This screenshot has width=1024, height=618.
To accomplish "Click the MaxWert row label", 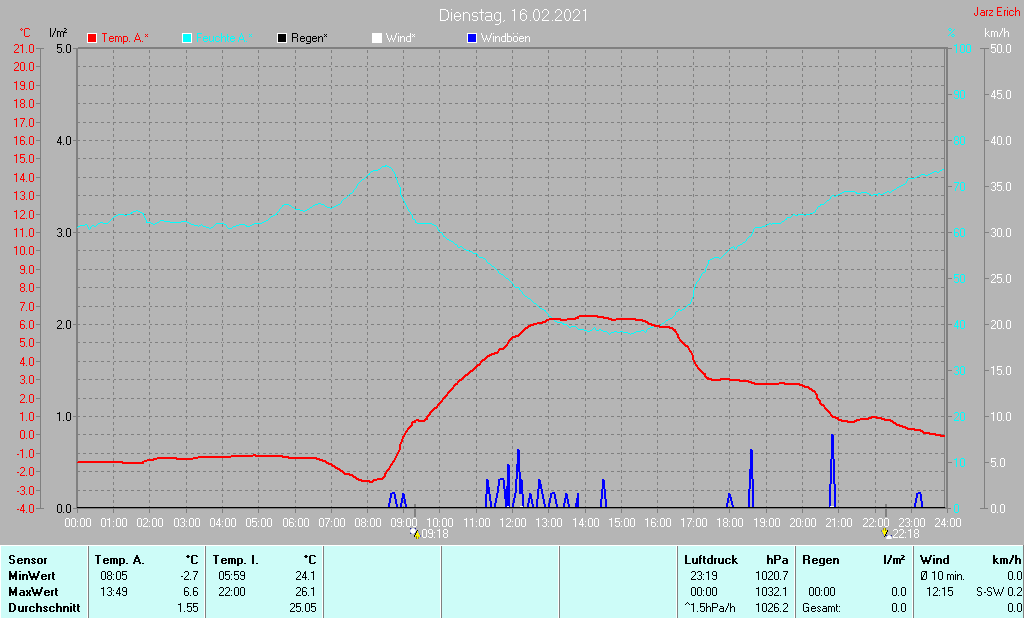I will [x=33, y=592].
